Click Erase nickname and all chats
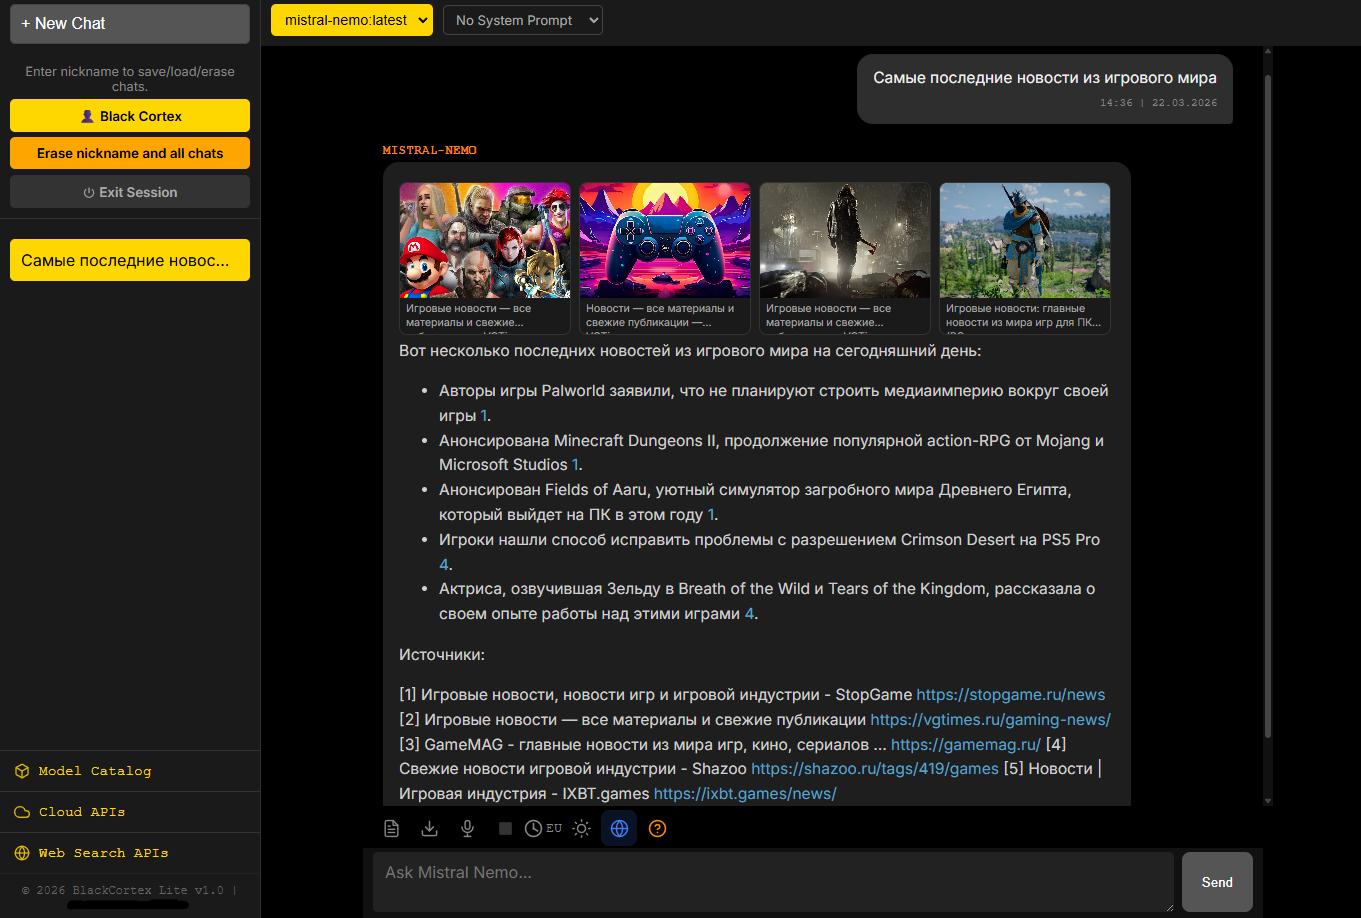 point(130,153)
